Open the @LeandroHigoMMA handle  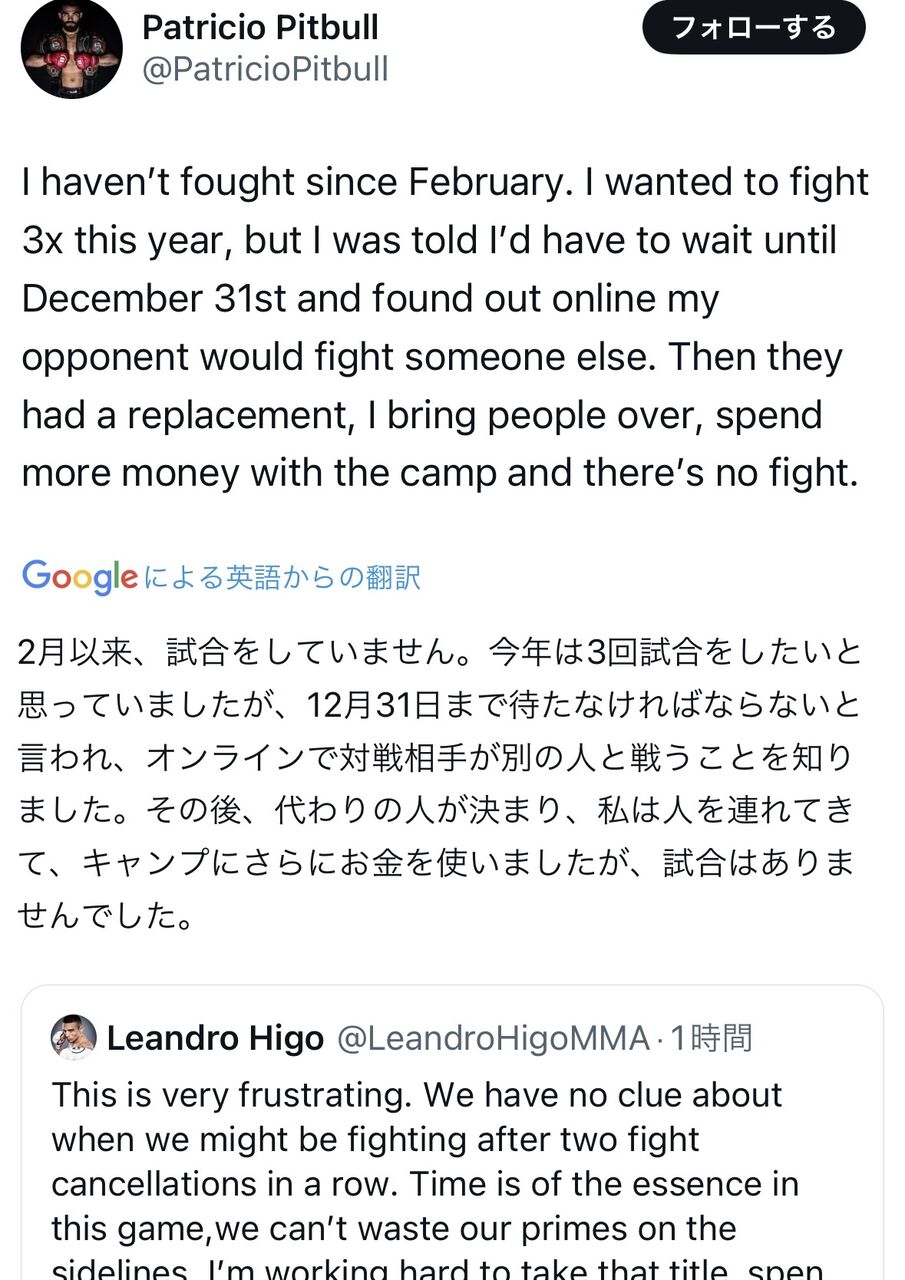coord(493,1039)
